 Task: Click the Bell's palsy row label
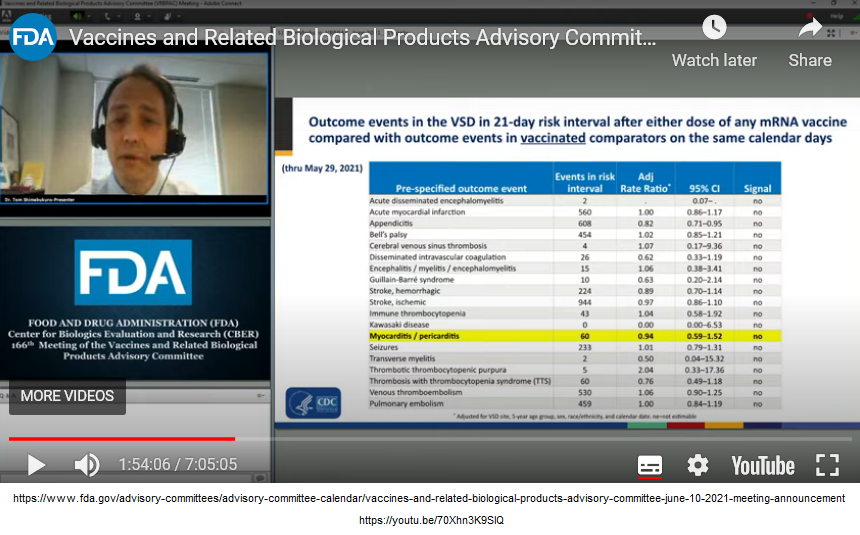tap(388, 234)
